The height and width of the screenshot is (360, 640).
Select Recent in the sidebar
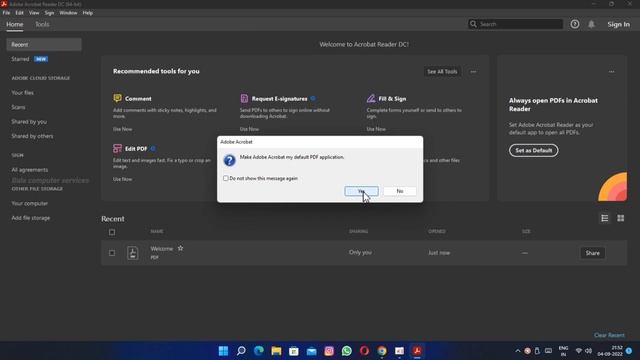point(44,44)
